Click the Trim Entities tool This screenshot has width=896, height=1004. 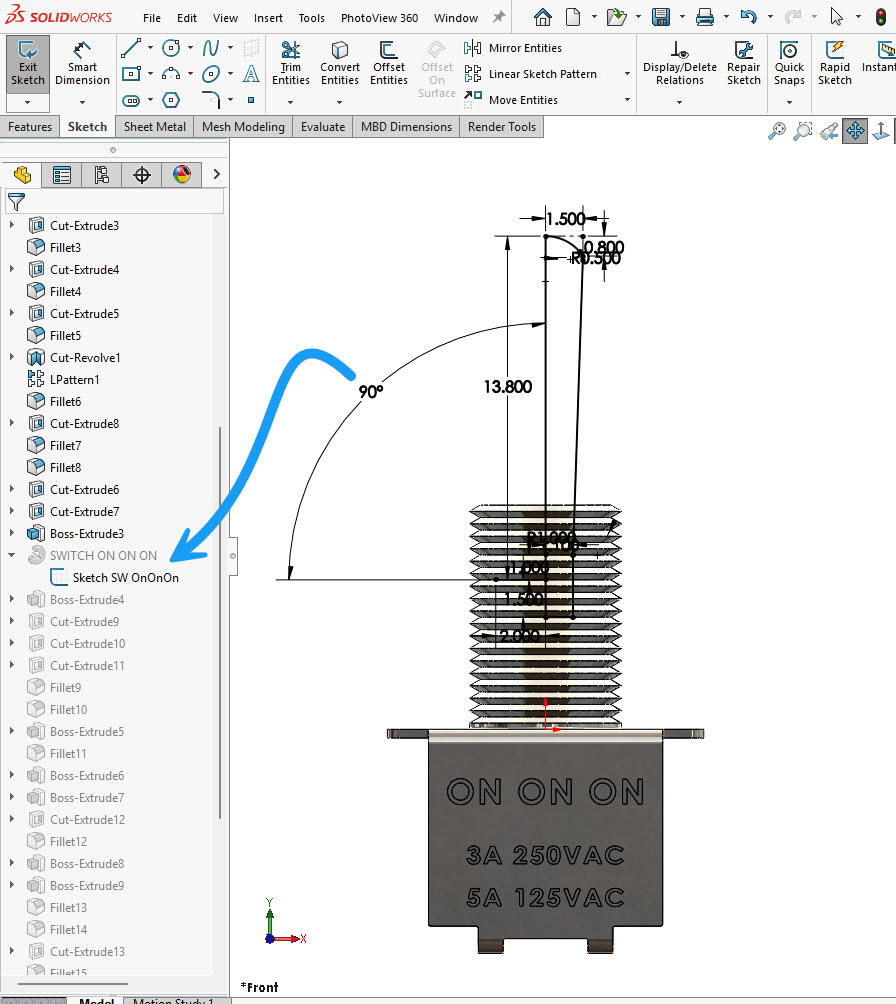291,63
